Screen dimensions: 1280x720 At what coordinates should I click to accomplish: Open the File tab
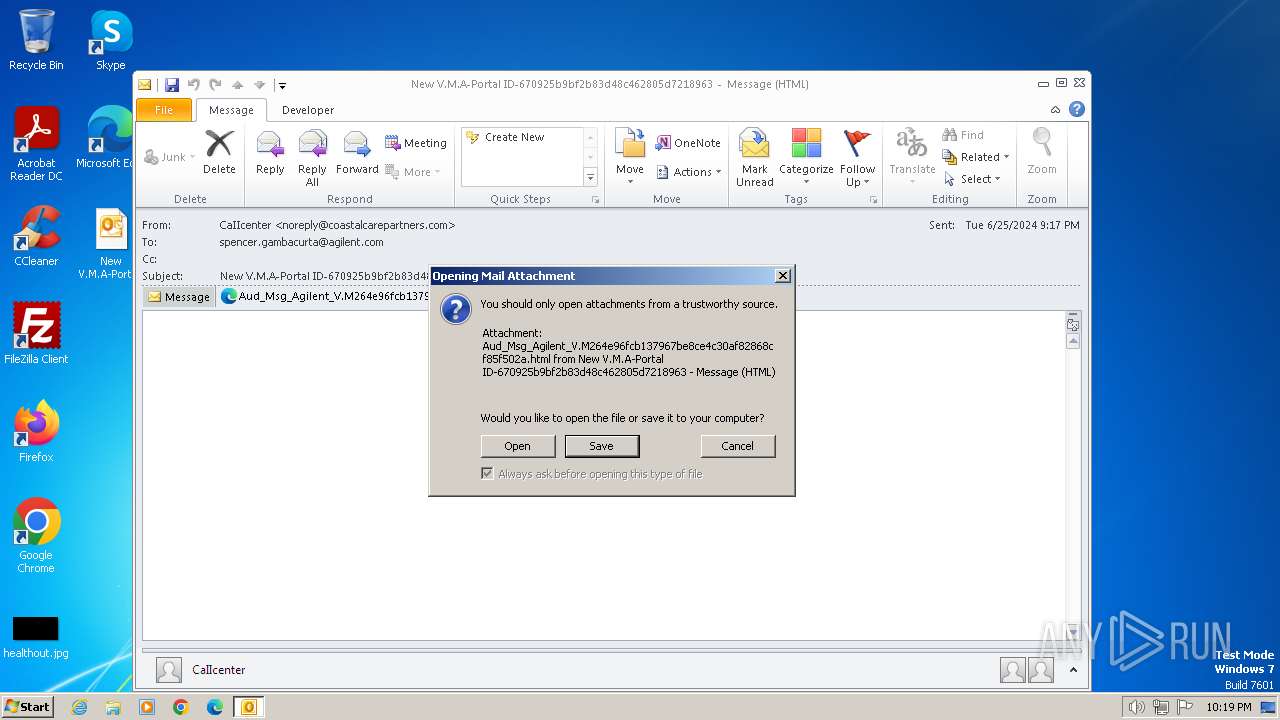tap(164, 110)
